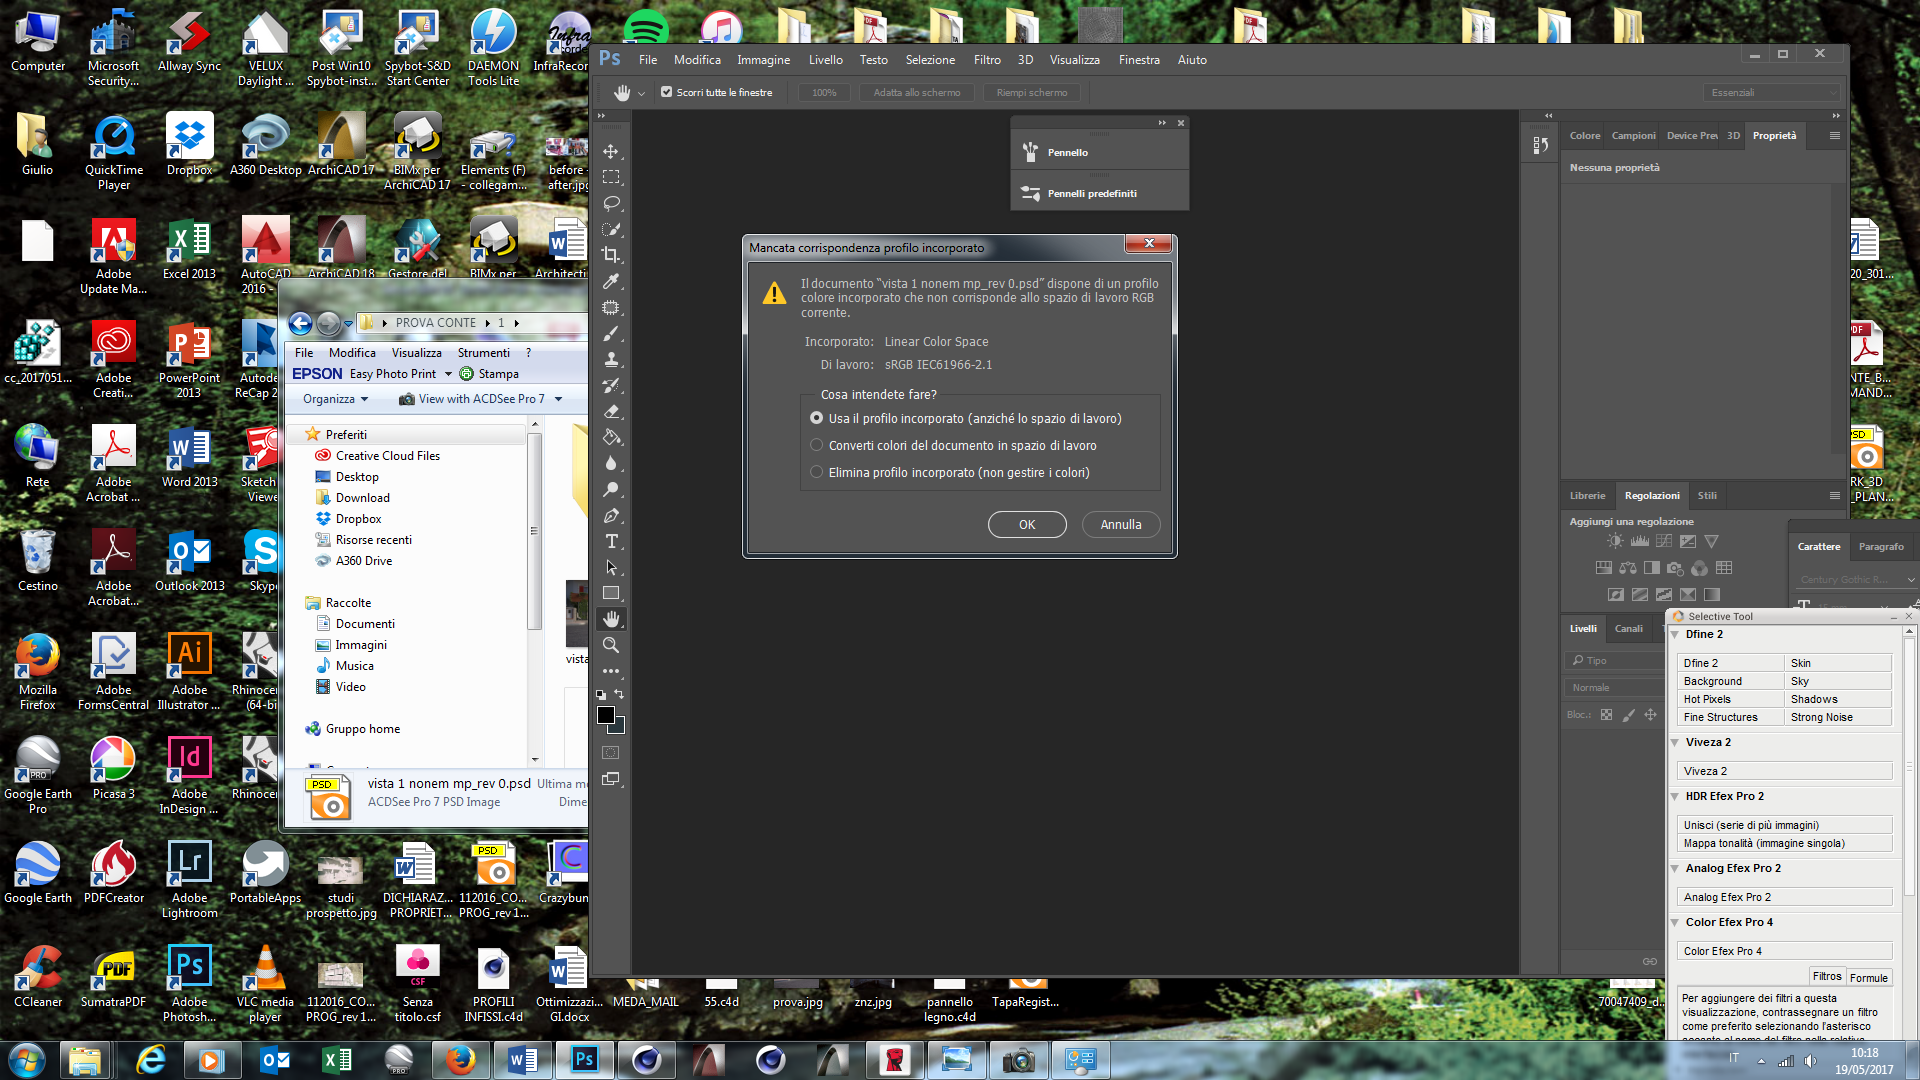This screenshot has height=1080, width=1920.
Task: Select the Zoom tool in toolbar
Action: point(611,645)
